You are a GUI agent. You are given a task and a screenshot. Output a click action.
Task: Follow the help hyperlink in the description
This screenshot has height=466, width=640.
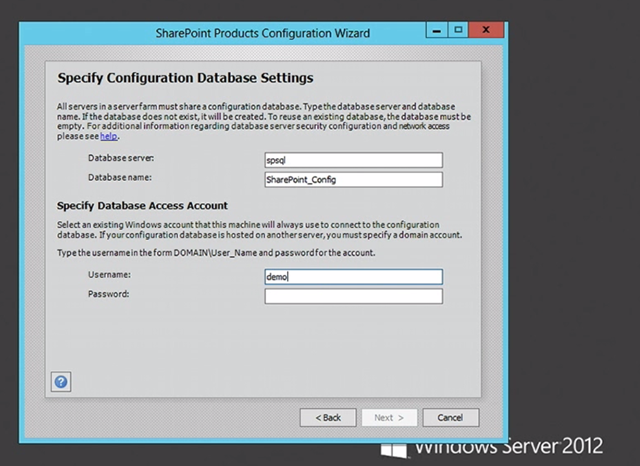[x=109, y=136]
